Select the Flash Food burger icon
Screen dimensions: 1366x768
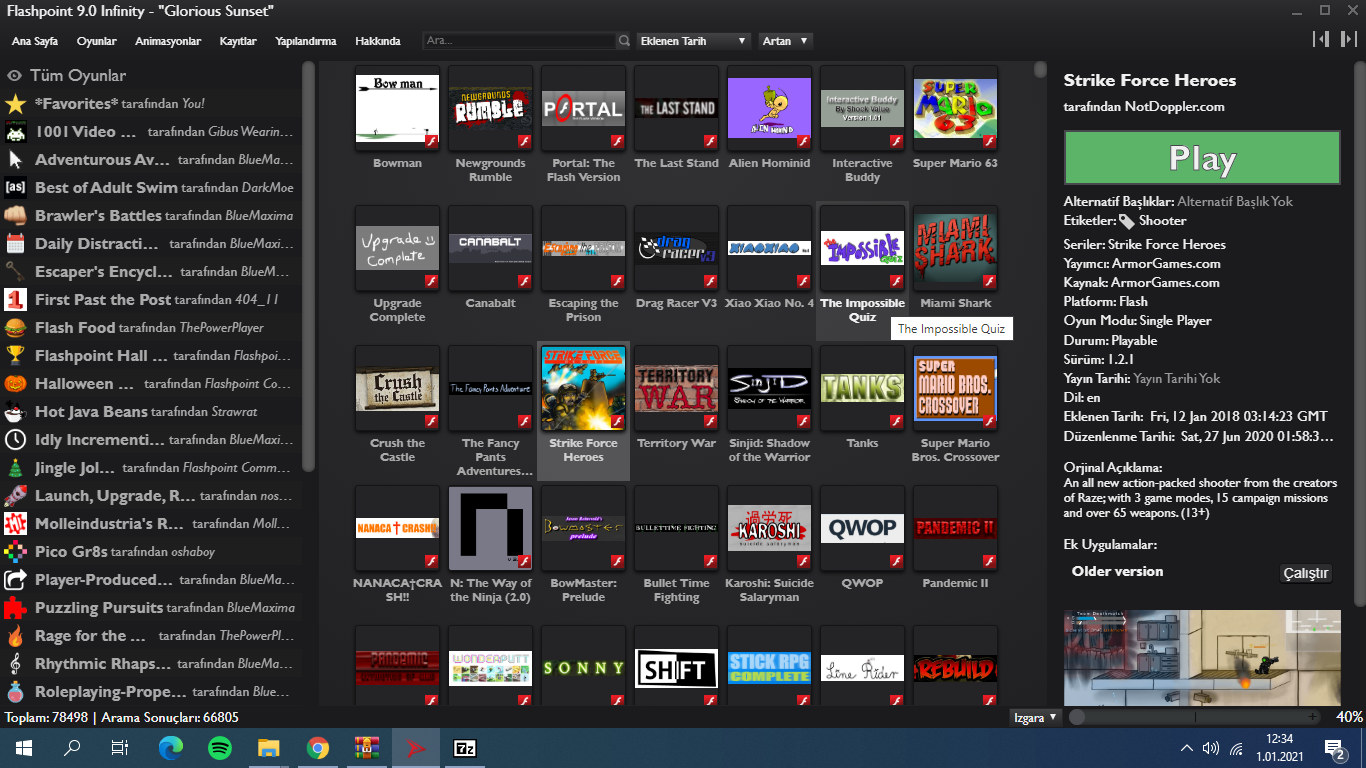click(15, 328)
